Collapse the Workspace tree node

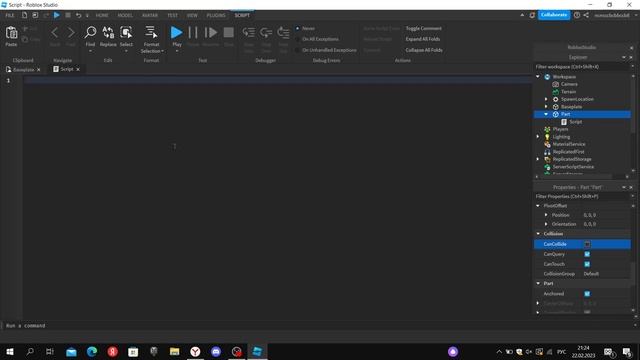(x=538, y=77)
